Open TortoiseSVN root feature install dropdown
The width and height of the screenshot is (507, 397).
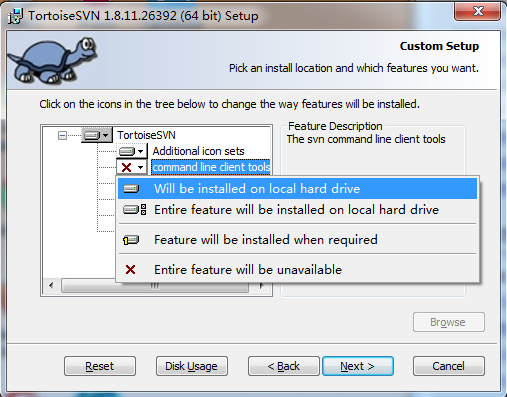pos(97,135)
